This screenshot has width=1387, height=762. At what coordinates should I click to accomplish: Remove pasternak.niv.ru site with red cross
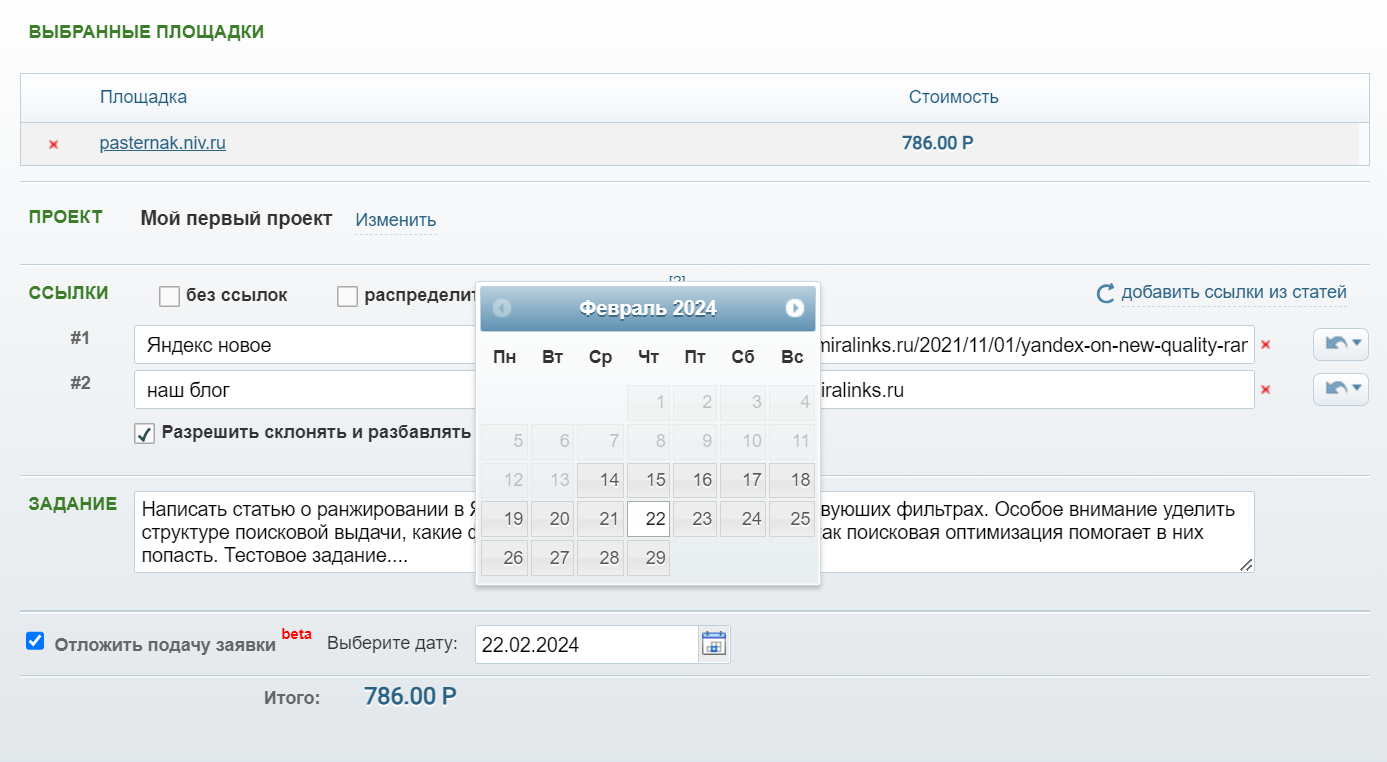tap(54, 144)
